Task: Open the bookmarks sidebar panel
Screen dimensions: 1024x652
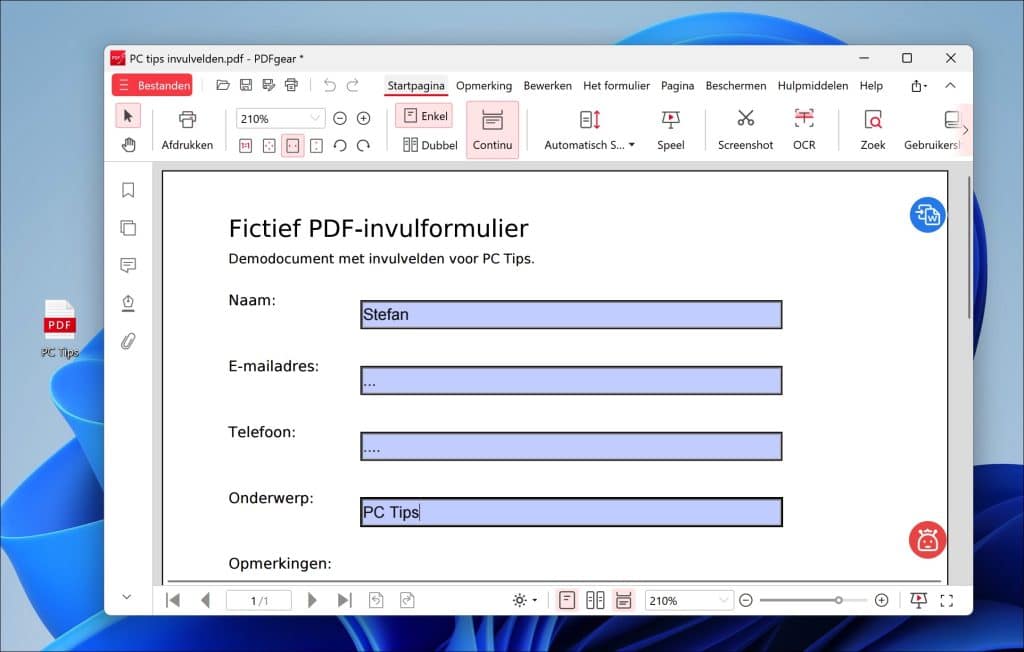Action: pyautogui.click(x=128, y=189)
